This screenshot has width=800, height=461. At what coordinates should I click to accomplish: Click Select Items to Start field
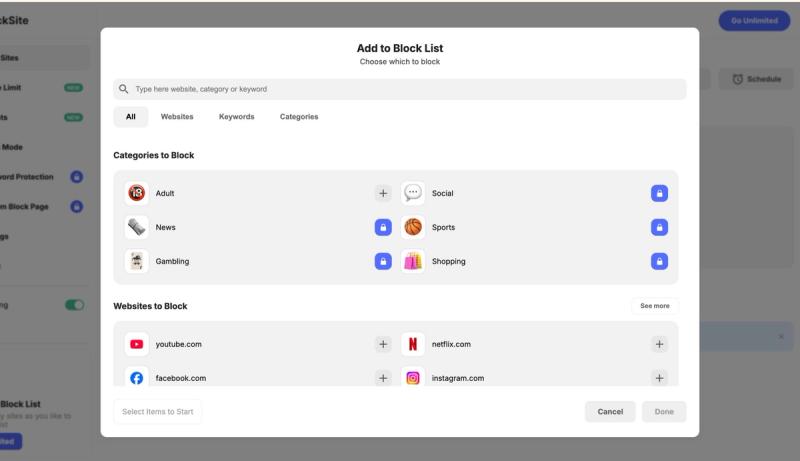pos(158,412)
